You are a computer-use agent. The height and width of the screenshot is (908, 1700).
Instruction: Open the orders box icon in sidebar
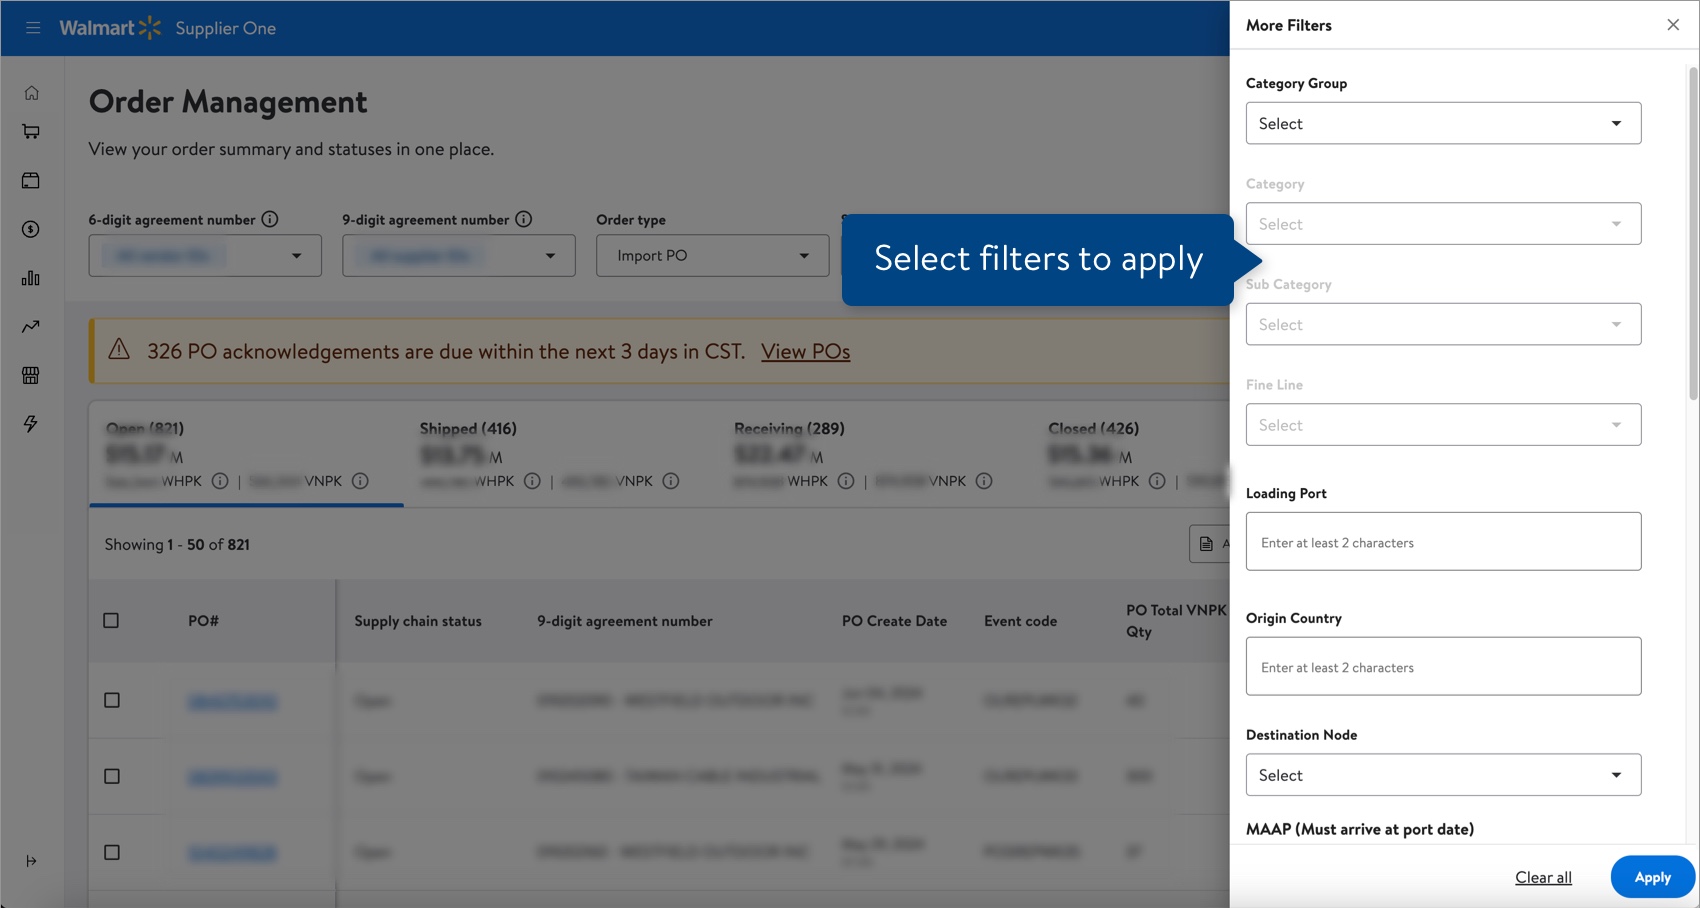click(31, 180)
